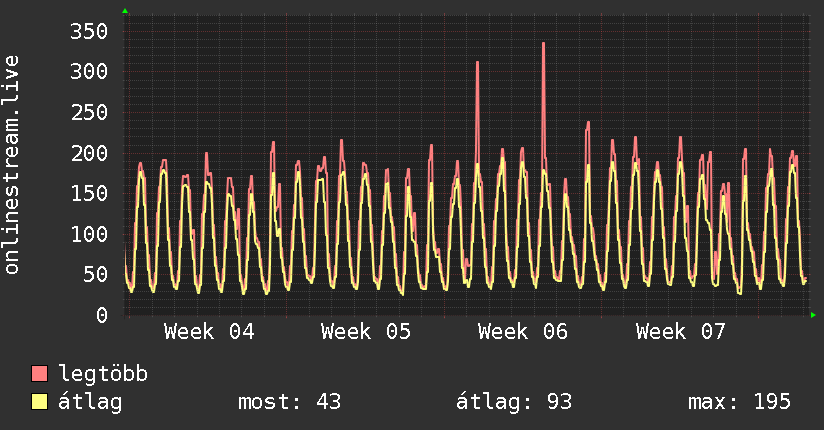Click the Week 05 axis label
The width and height of the screenshot is (824, 430).
click(x=366, y=332)
